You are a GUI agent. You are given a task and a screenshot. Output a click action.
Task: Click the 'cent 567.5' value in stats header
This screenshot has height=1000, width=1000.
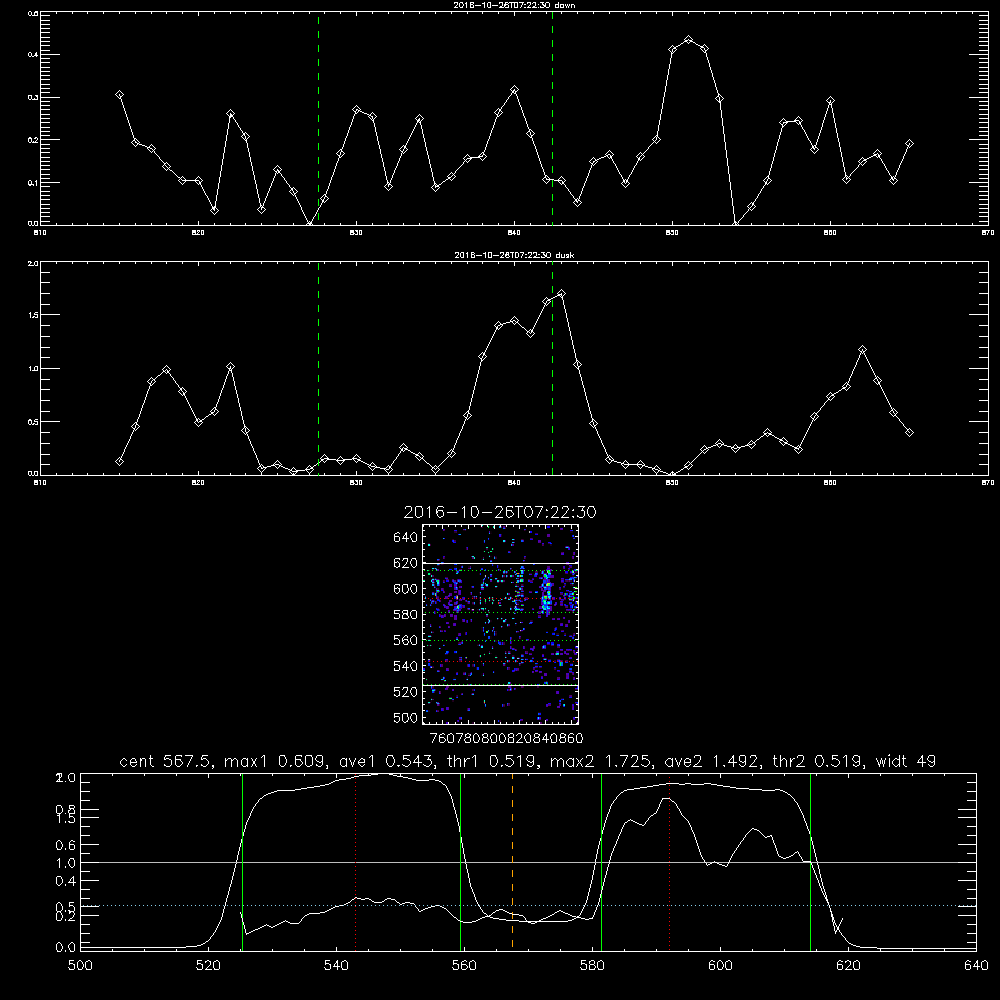(165, 761)
